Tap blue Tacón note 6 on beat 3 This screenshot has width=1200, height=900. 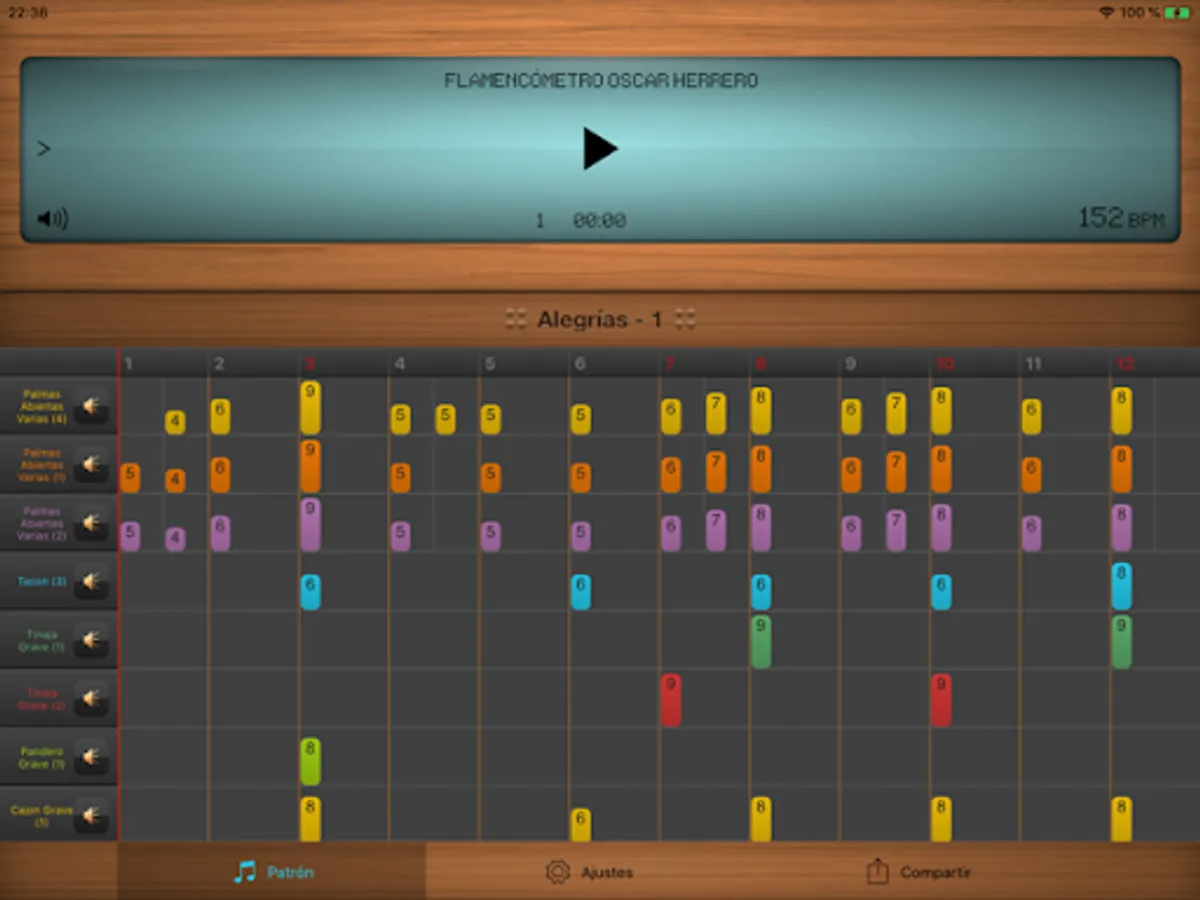point(310,592)
